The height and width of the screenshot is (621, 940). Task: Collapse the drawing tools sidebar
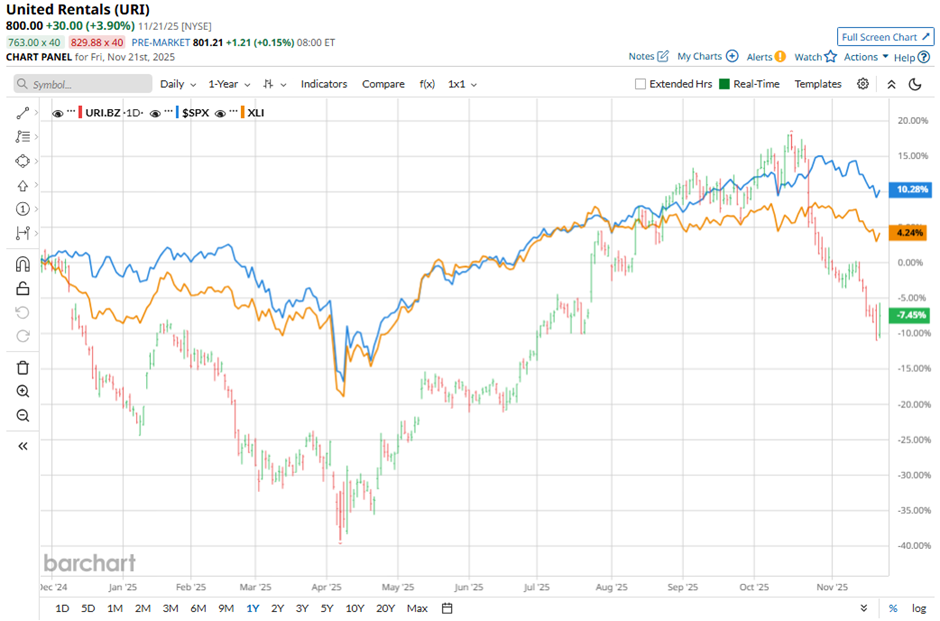[x=22, y=446]
